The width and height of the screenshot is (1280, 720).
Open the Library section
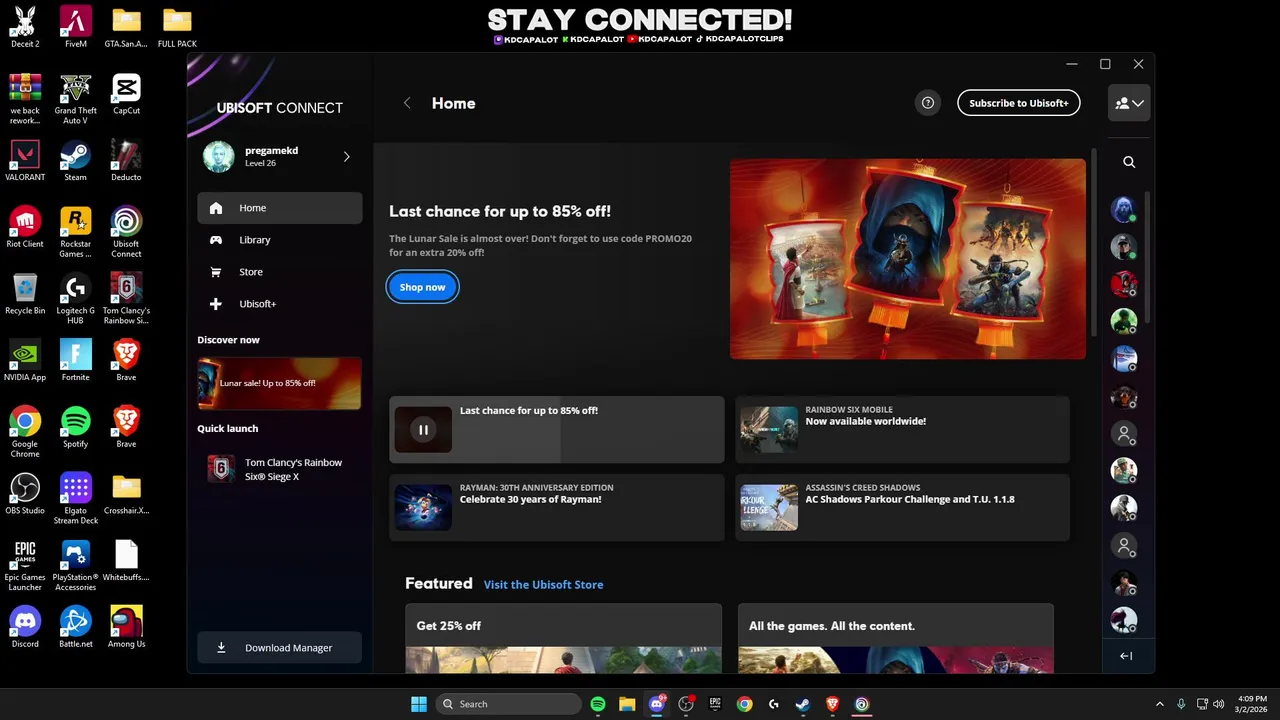(280, 240)
